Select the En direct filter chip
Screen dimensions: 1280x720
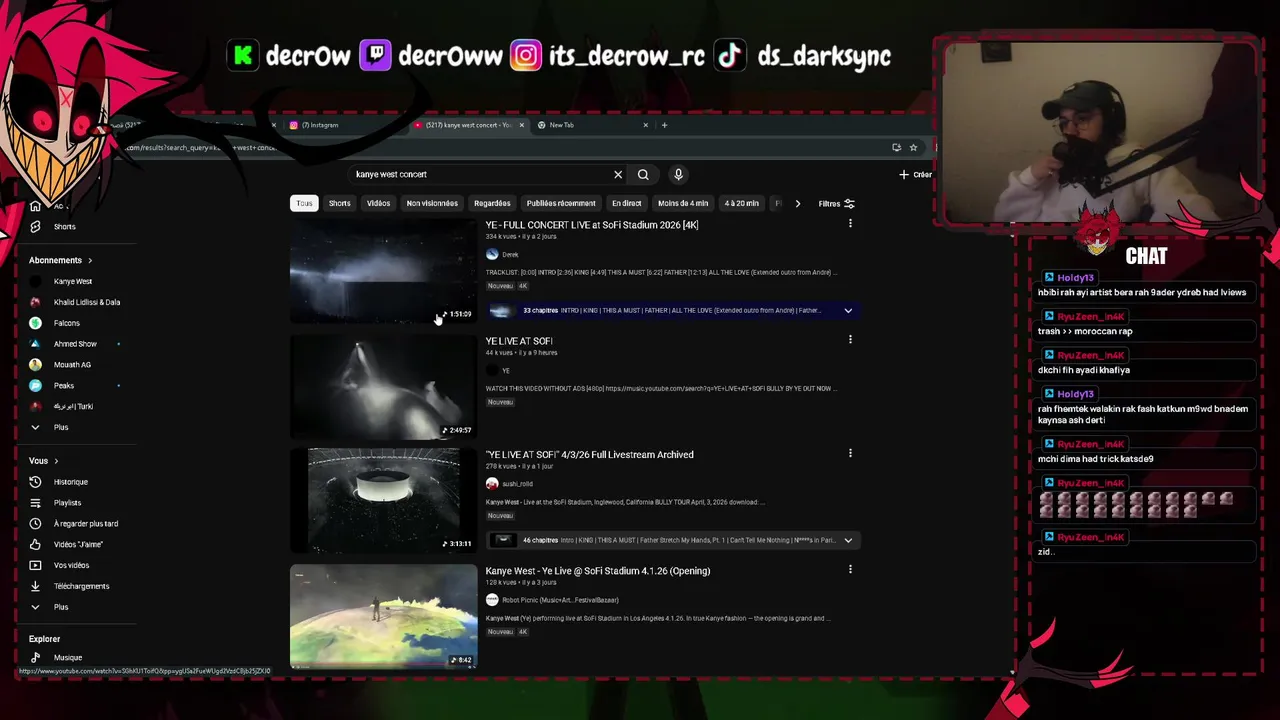[626, 203]
